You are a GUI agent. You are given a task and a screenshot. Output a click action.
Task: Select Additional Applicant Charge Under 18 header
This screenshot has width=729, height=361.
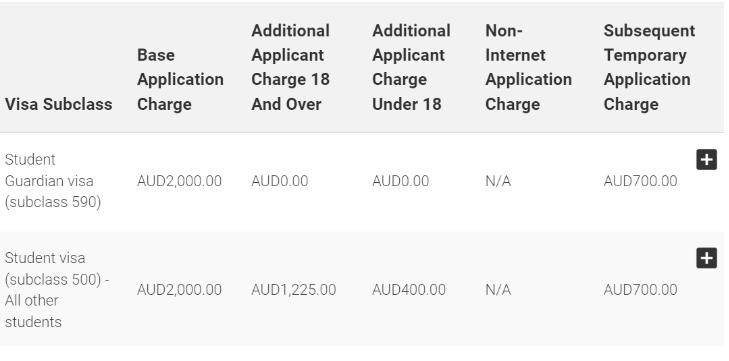[411, 67]
